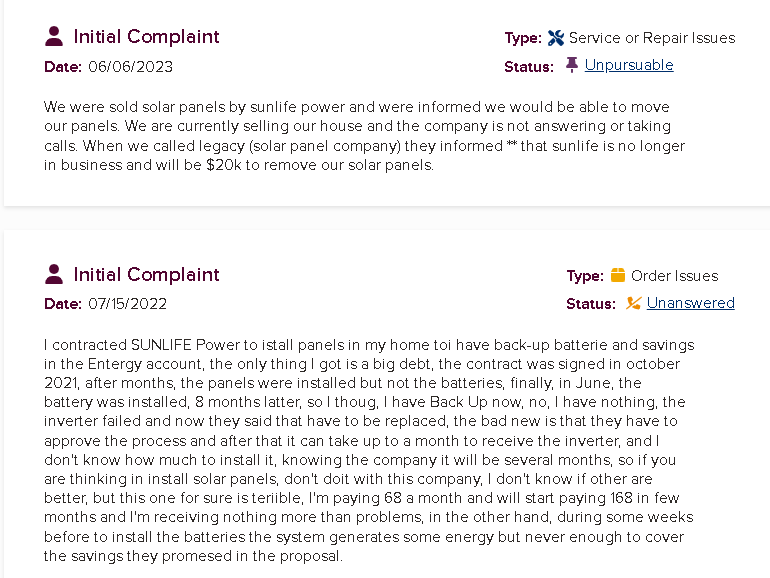770x578 pixels.
Task: Click the sunlife power solar panels complaint text
Action: click(x=364, y=136)
